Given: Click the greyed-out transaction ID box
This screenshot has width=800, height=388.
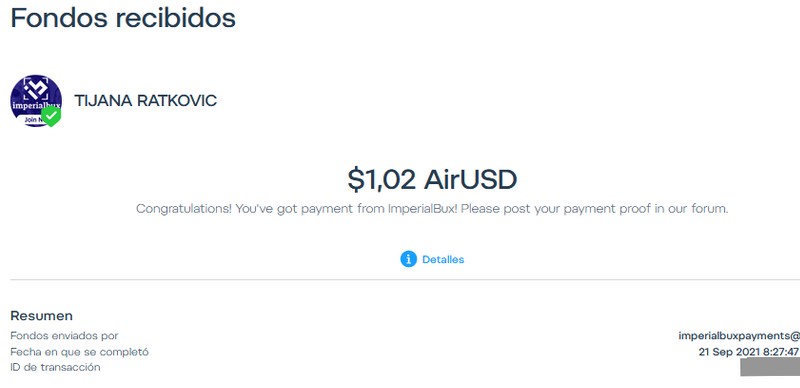Looking at the screenshot, I should click(x=770, y=367).
